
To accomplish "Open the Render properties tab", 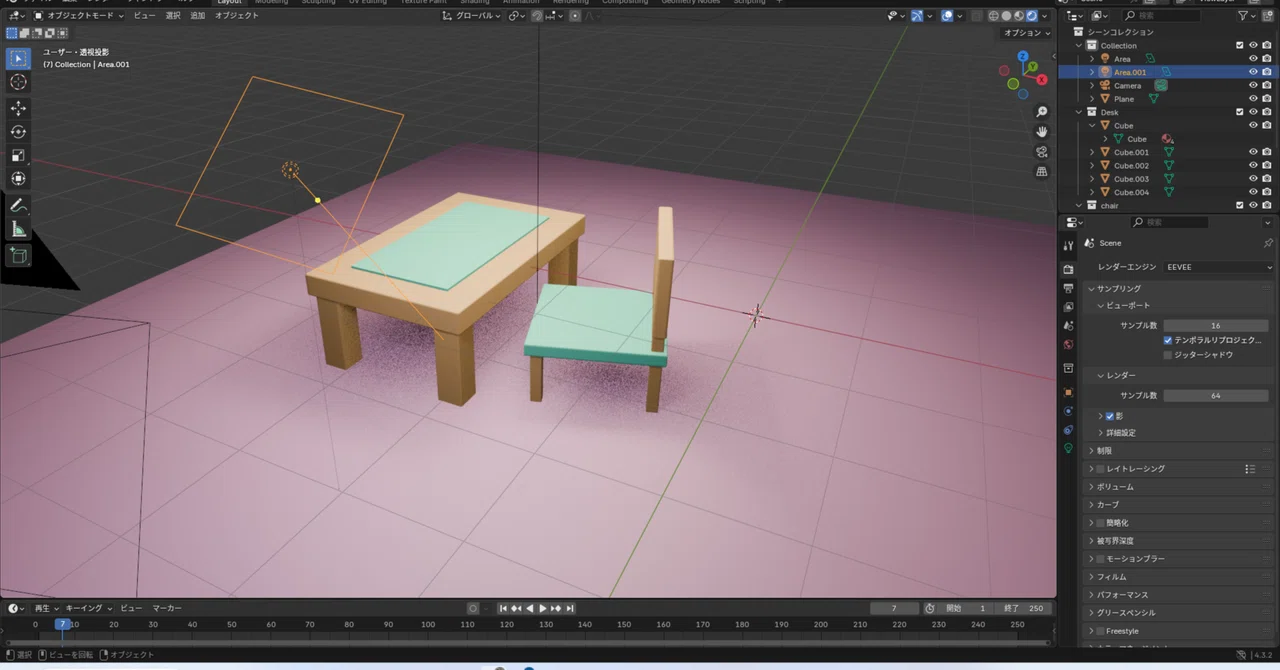I will click(1068, 269).
